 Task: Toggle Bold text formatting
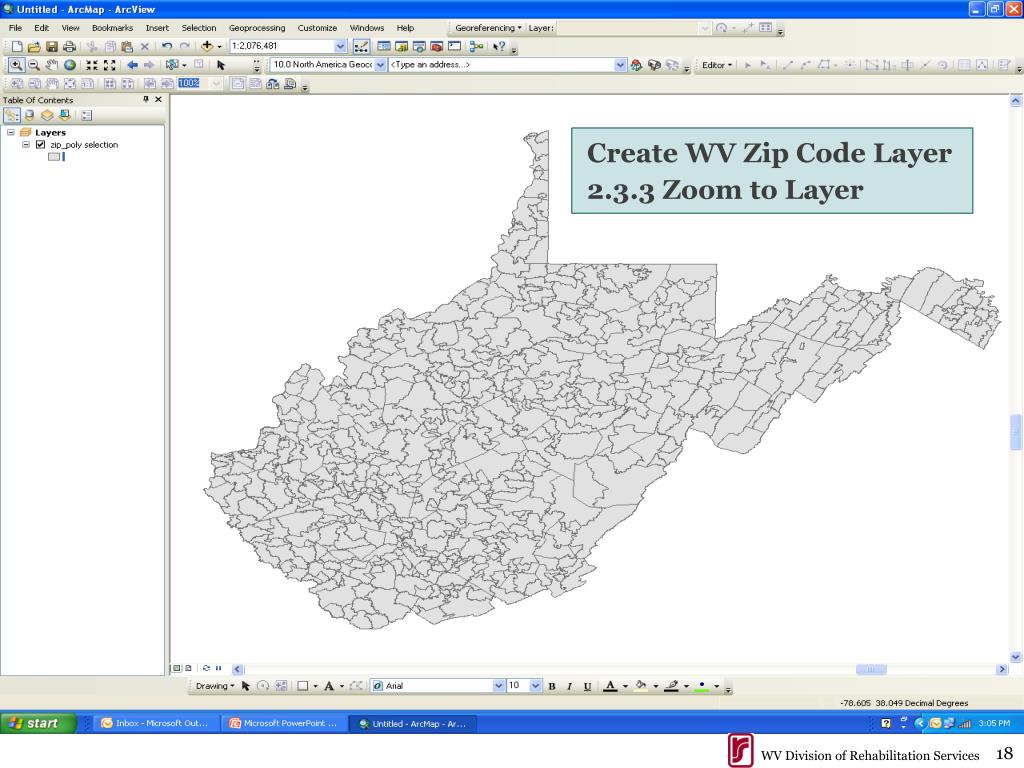[x=552, y=686]
